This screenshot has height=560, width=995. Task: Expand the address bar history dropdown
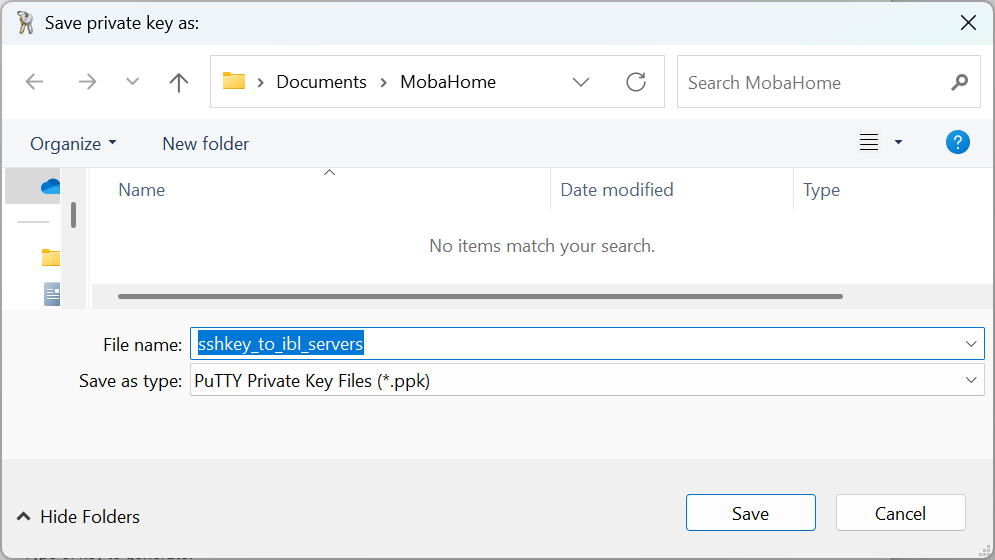coord(581,82)
